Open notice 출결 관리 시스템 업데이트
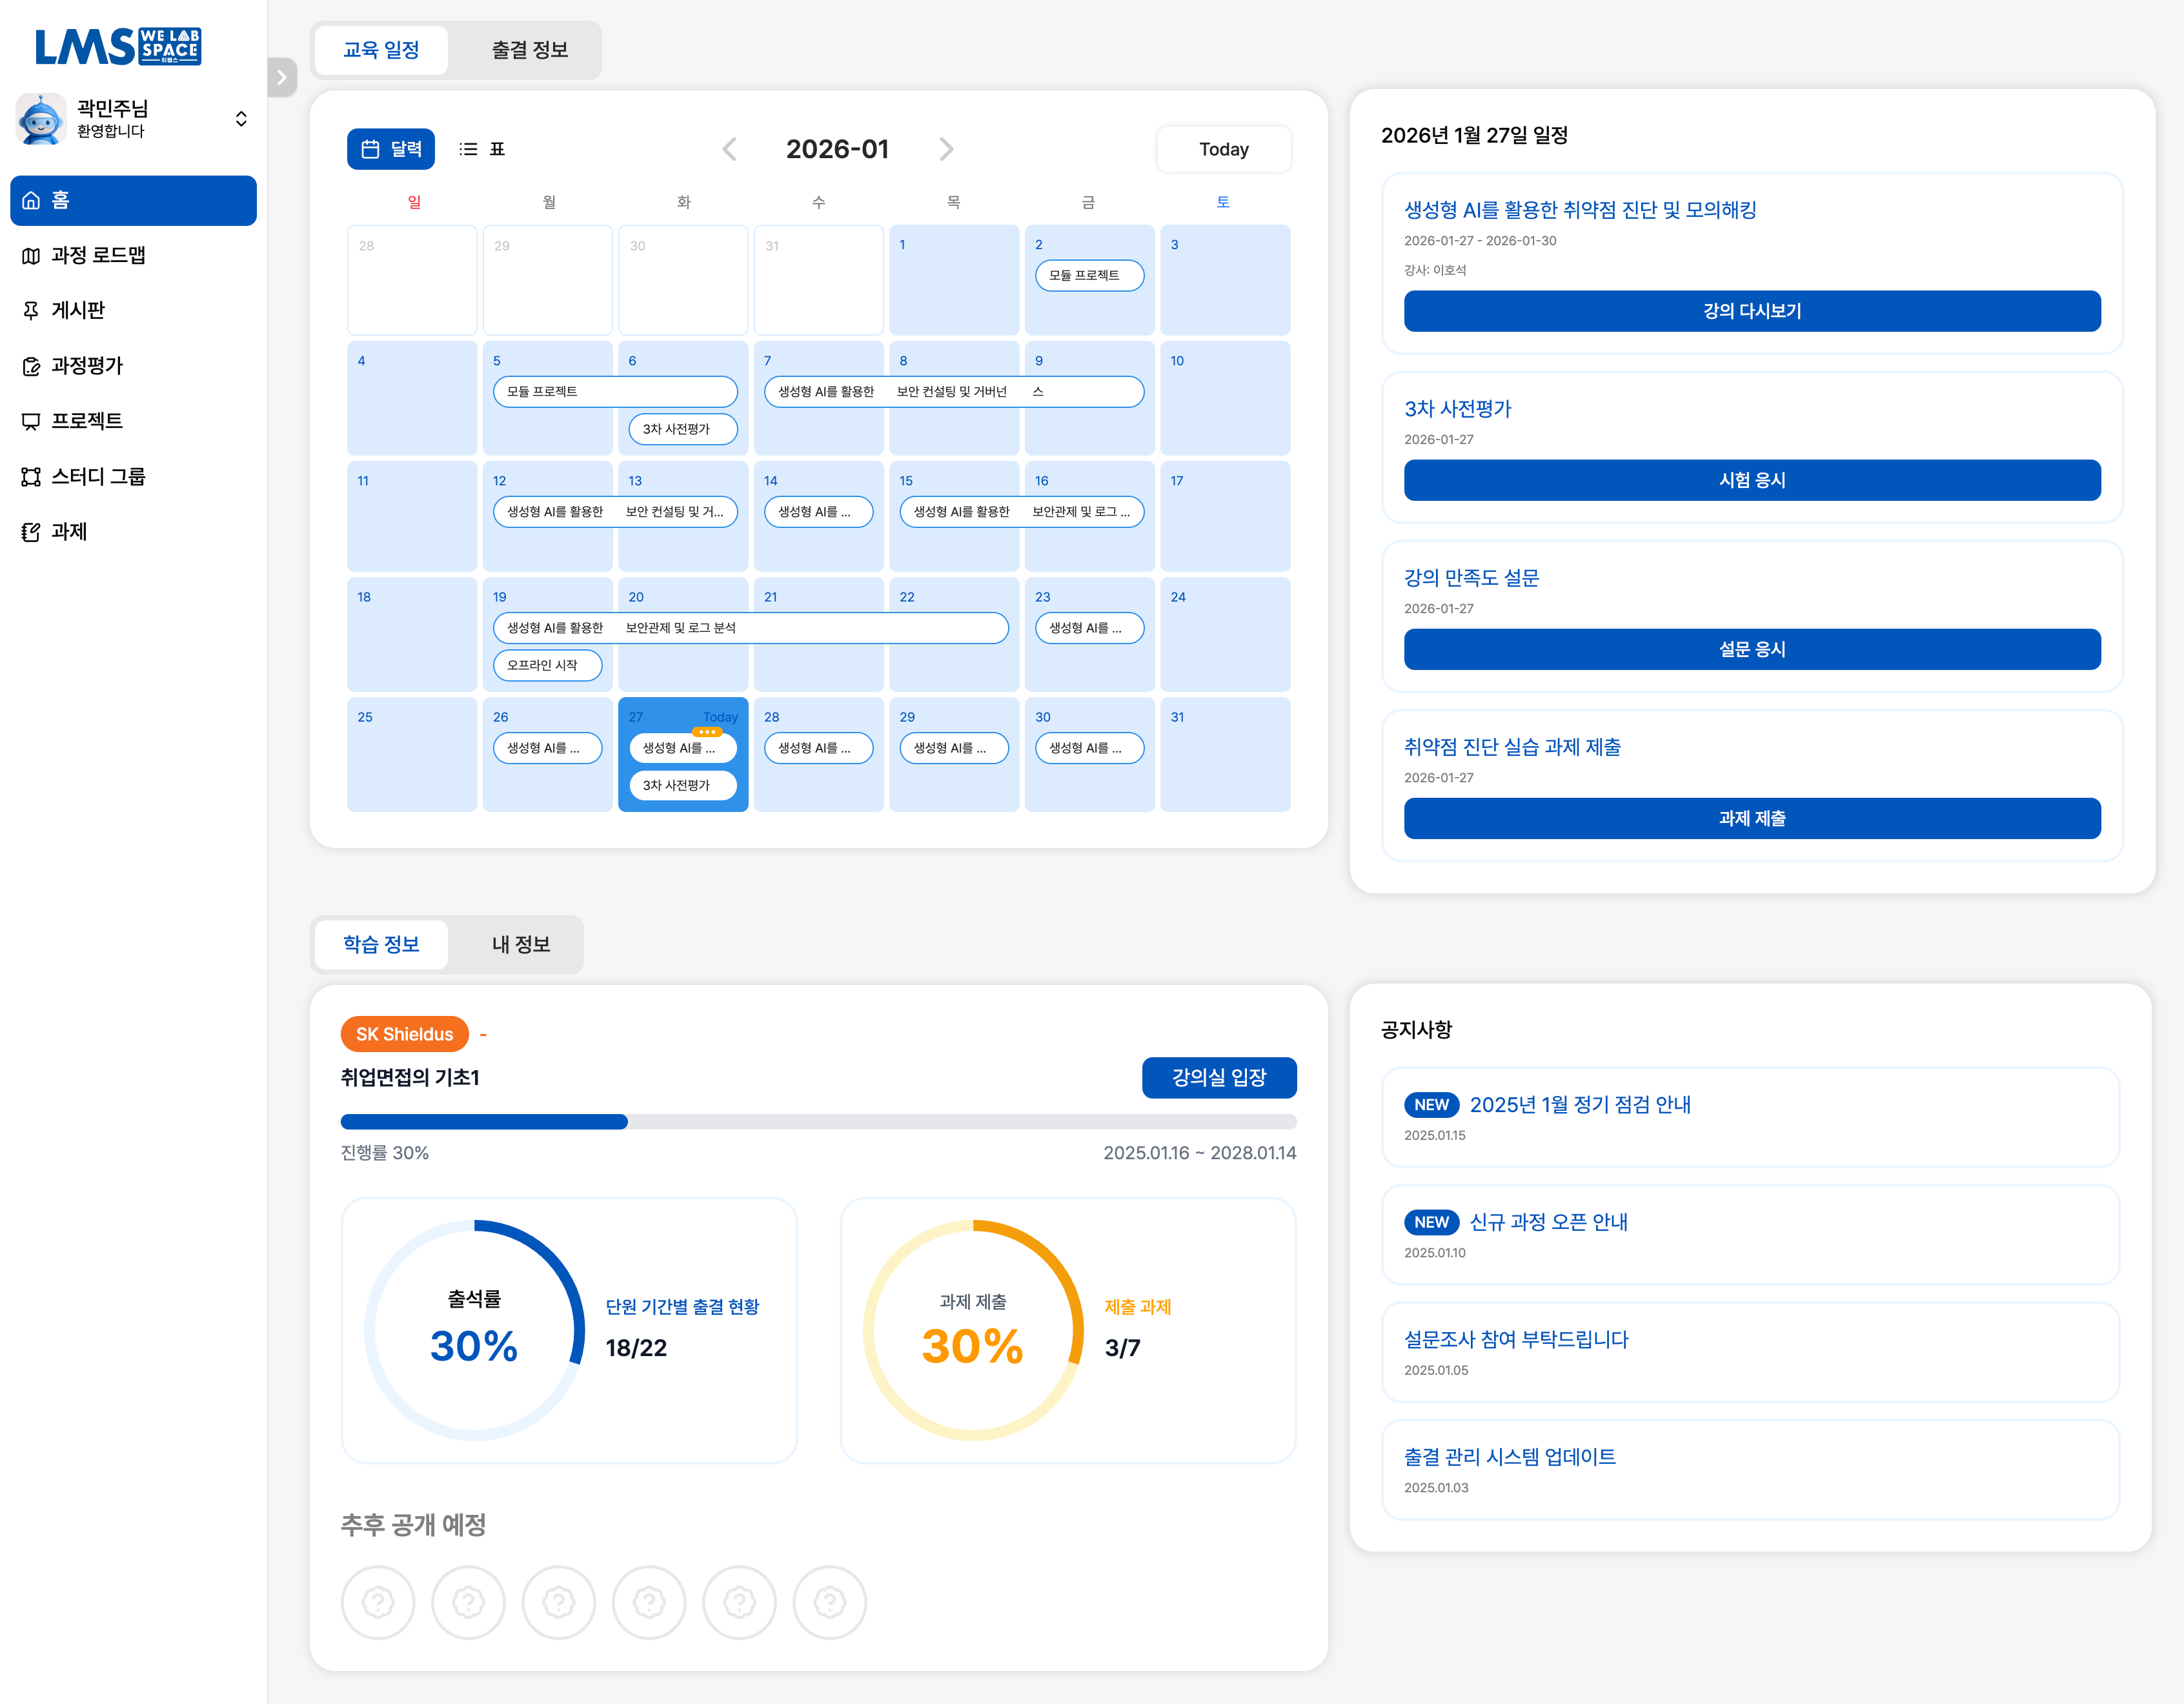Image resolution: width=2184 pixels, height=1704 pixels. 1750,1469
